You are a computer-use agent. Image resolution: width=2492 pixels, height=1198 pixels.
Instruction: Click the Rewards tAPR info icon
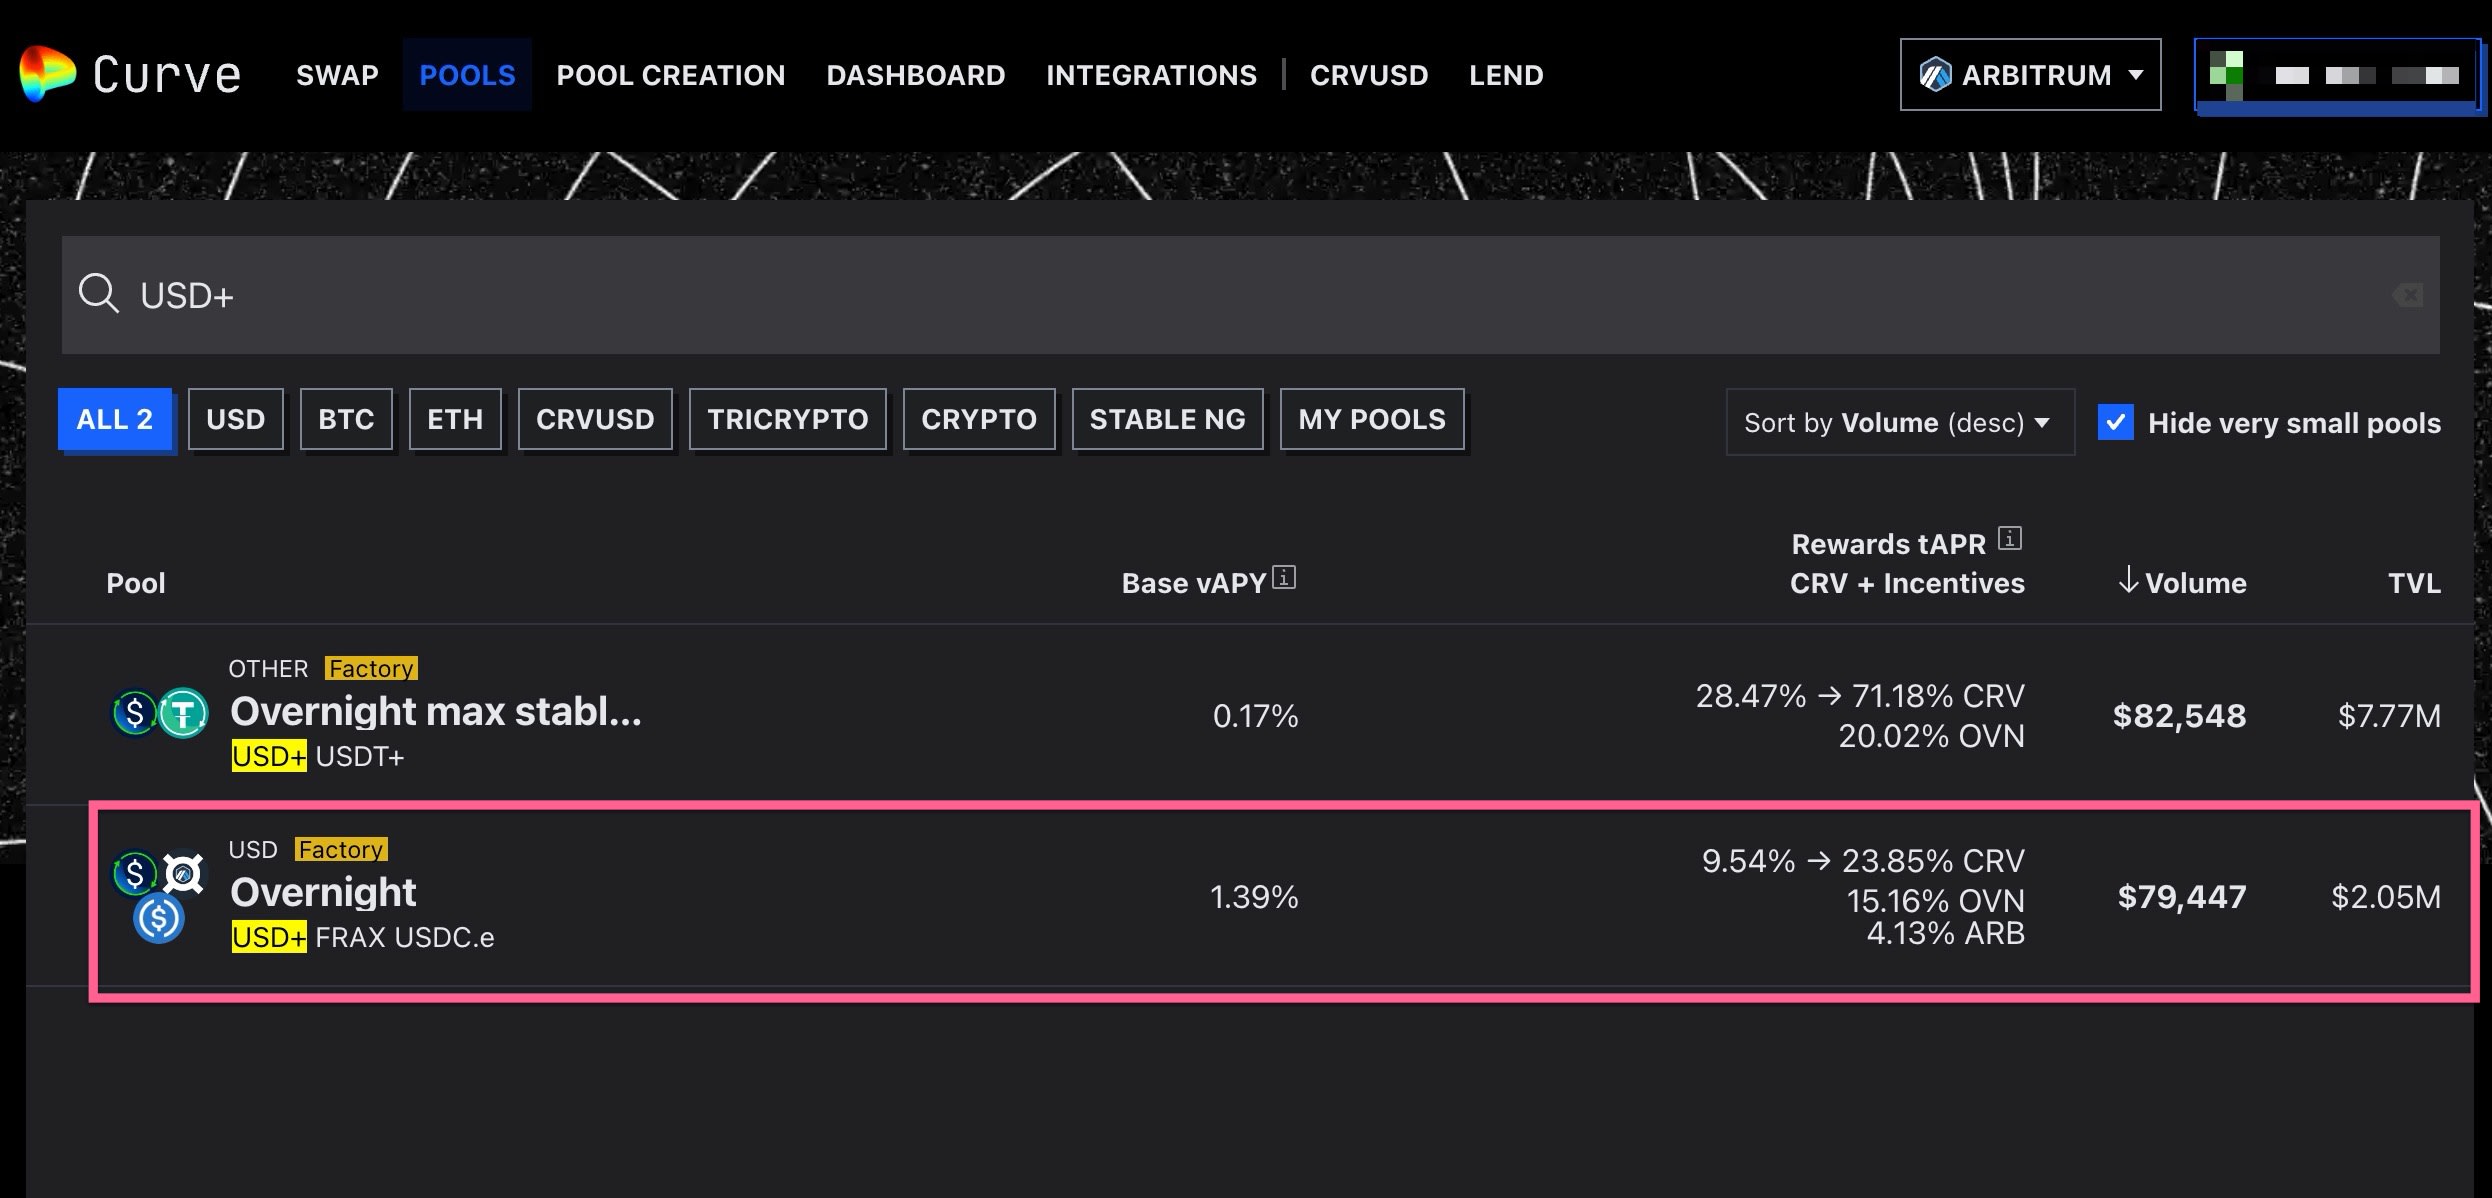2010,539
